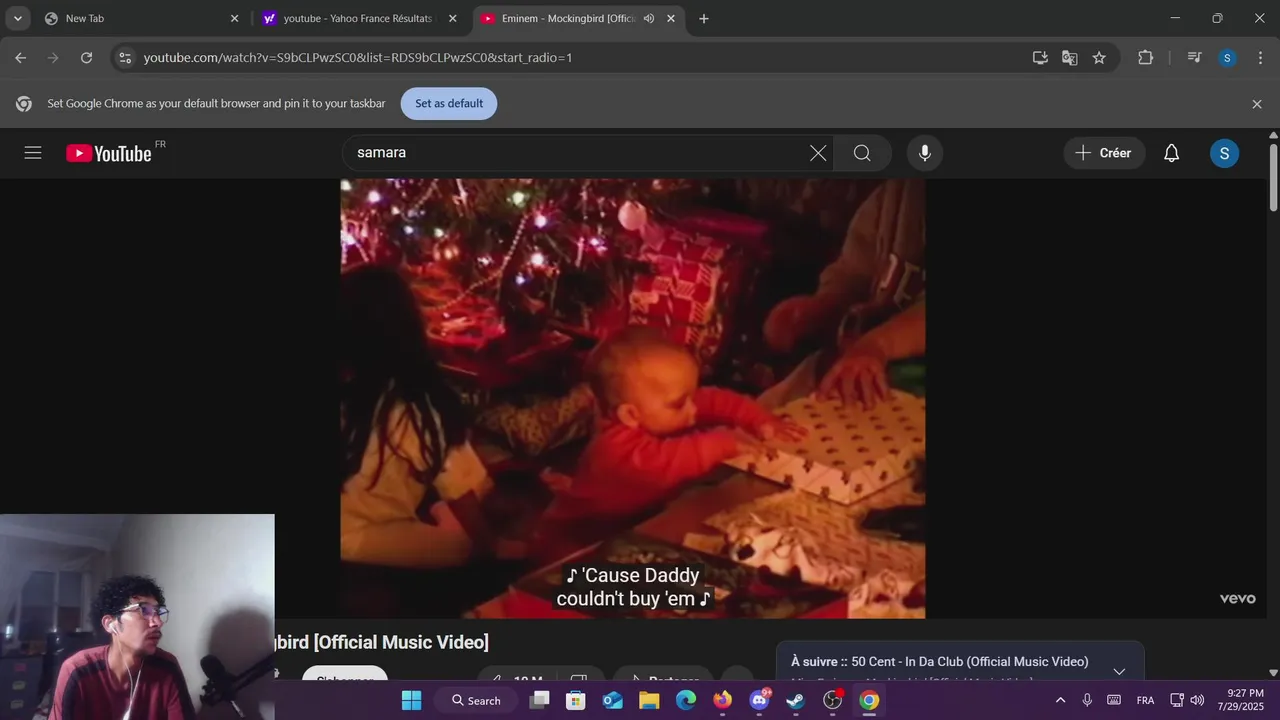Image resolution: width=1280 pixels, height=720 pixels.
Task: Open Task View on taskbar
Action: 540,700
